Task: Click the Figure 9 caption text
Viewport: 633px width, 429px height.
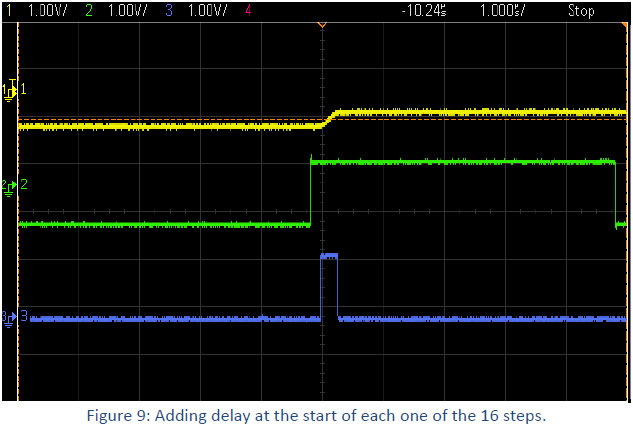Action: pos(316,416)
